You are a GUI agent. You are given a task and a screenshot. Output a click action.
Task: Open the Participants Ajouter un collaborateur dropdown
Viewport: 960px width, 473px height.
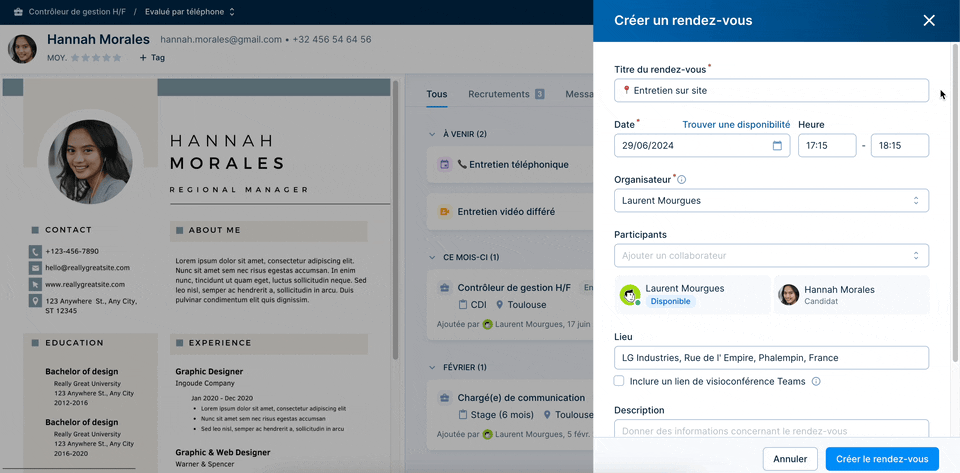click(x=771, y=256)
